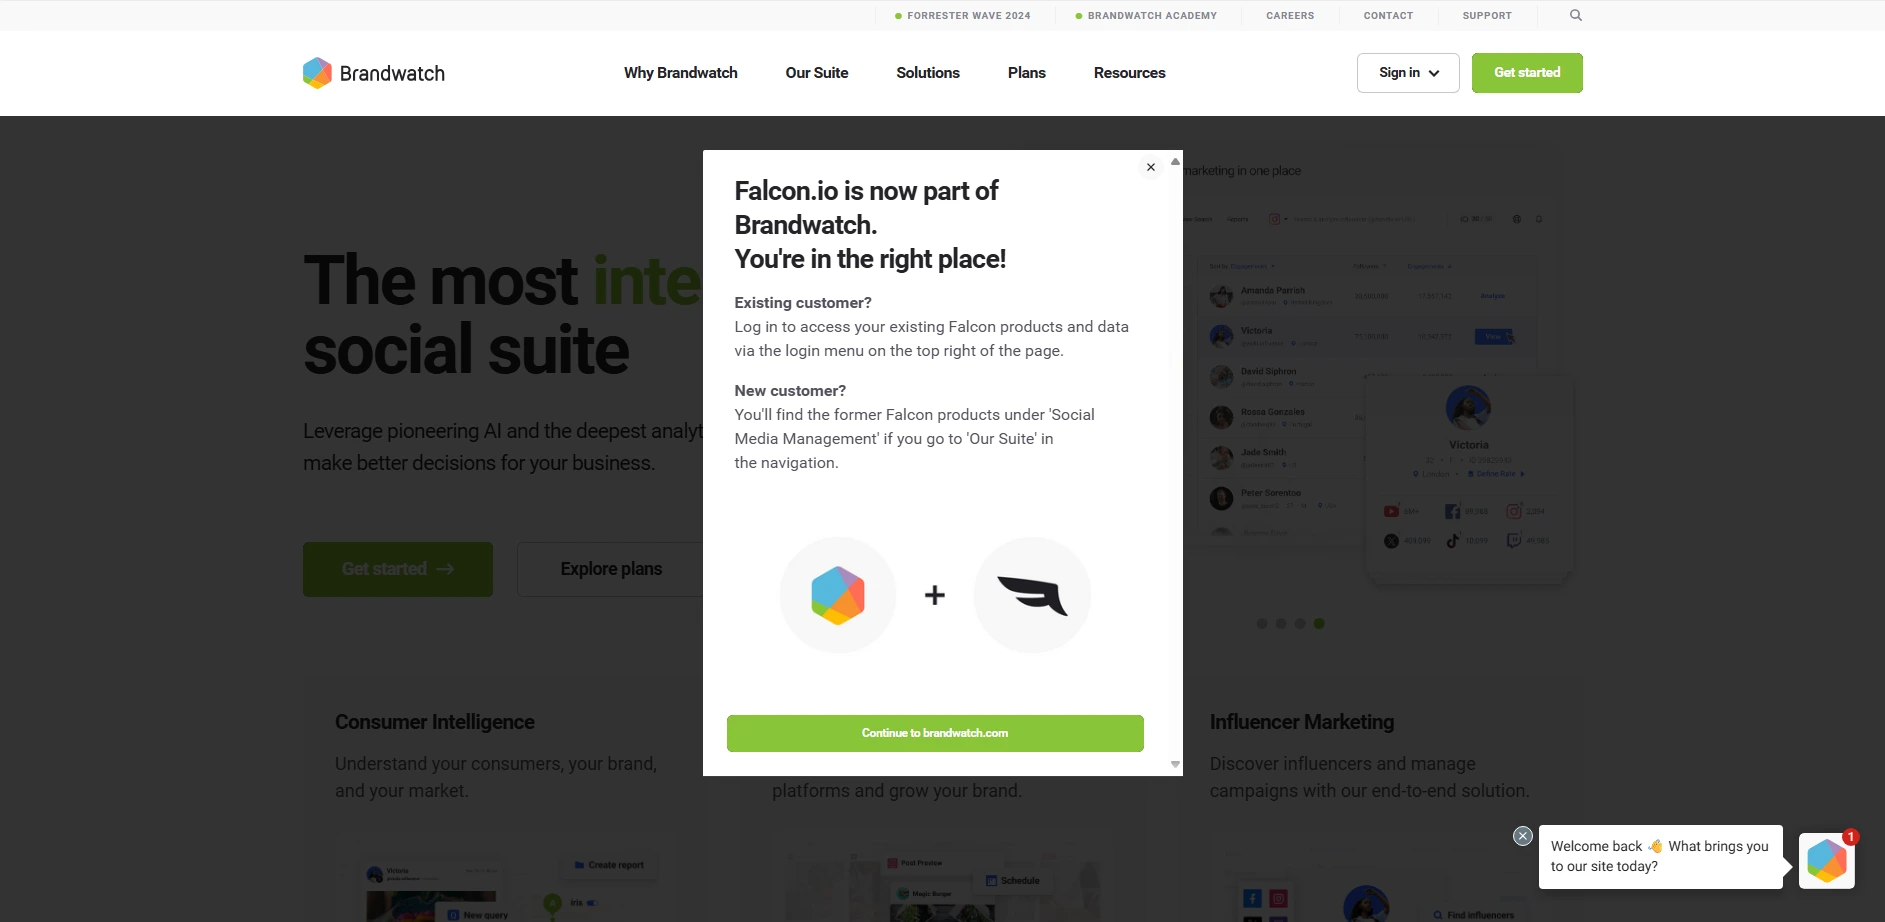Open the Brandwatch chat widget
1885x922 pixels.
click(x=1827, y=860)
